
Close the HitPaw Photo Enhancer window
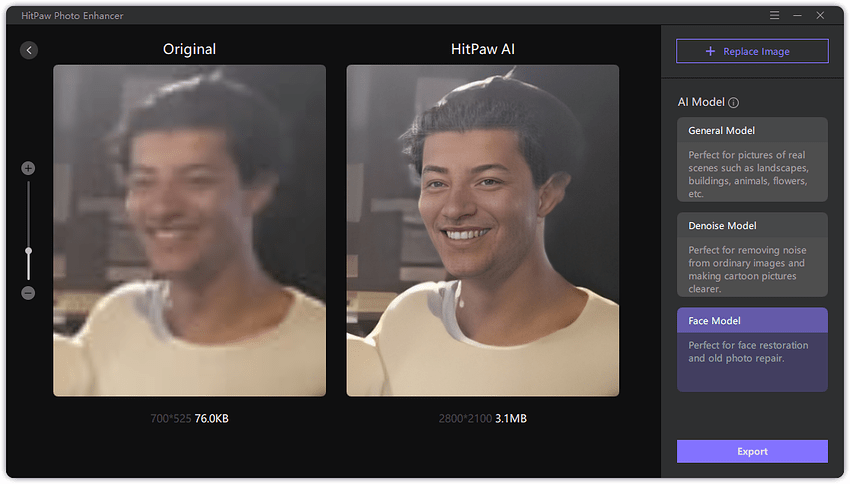[x=822, y=16]
